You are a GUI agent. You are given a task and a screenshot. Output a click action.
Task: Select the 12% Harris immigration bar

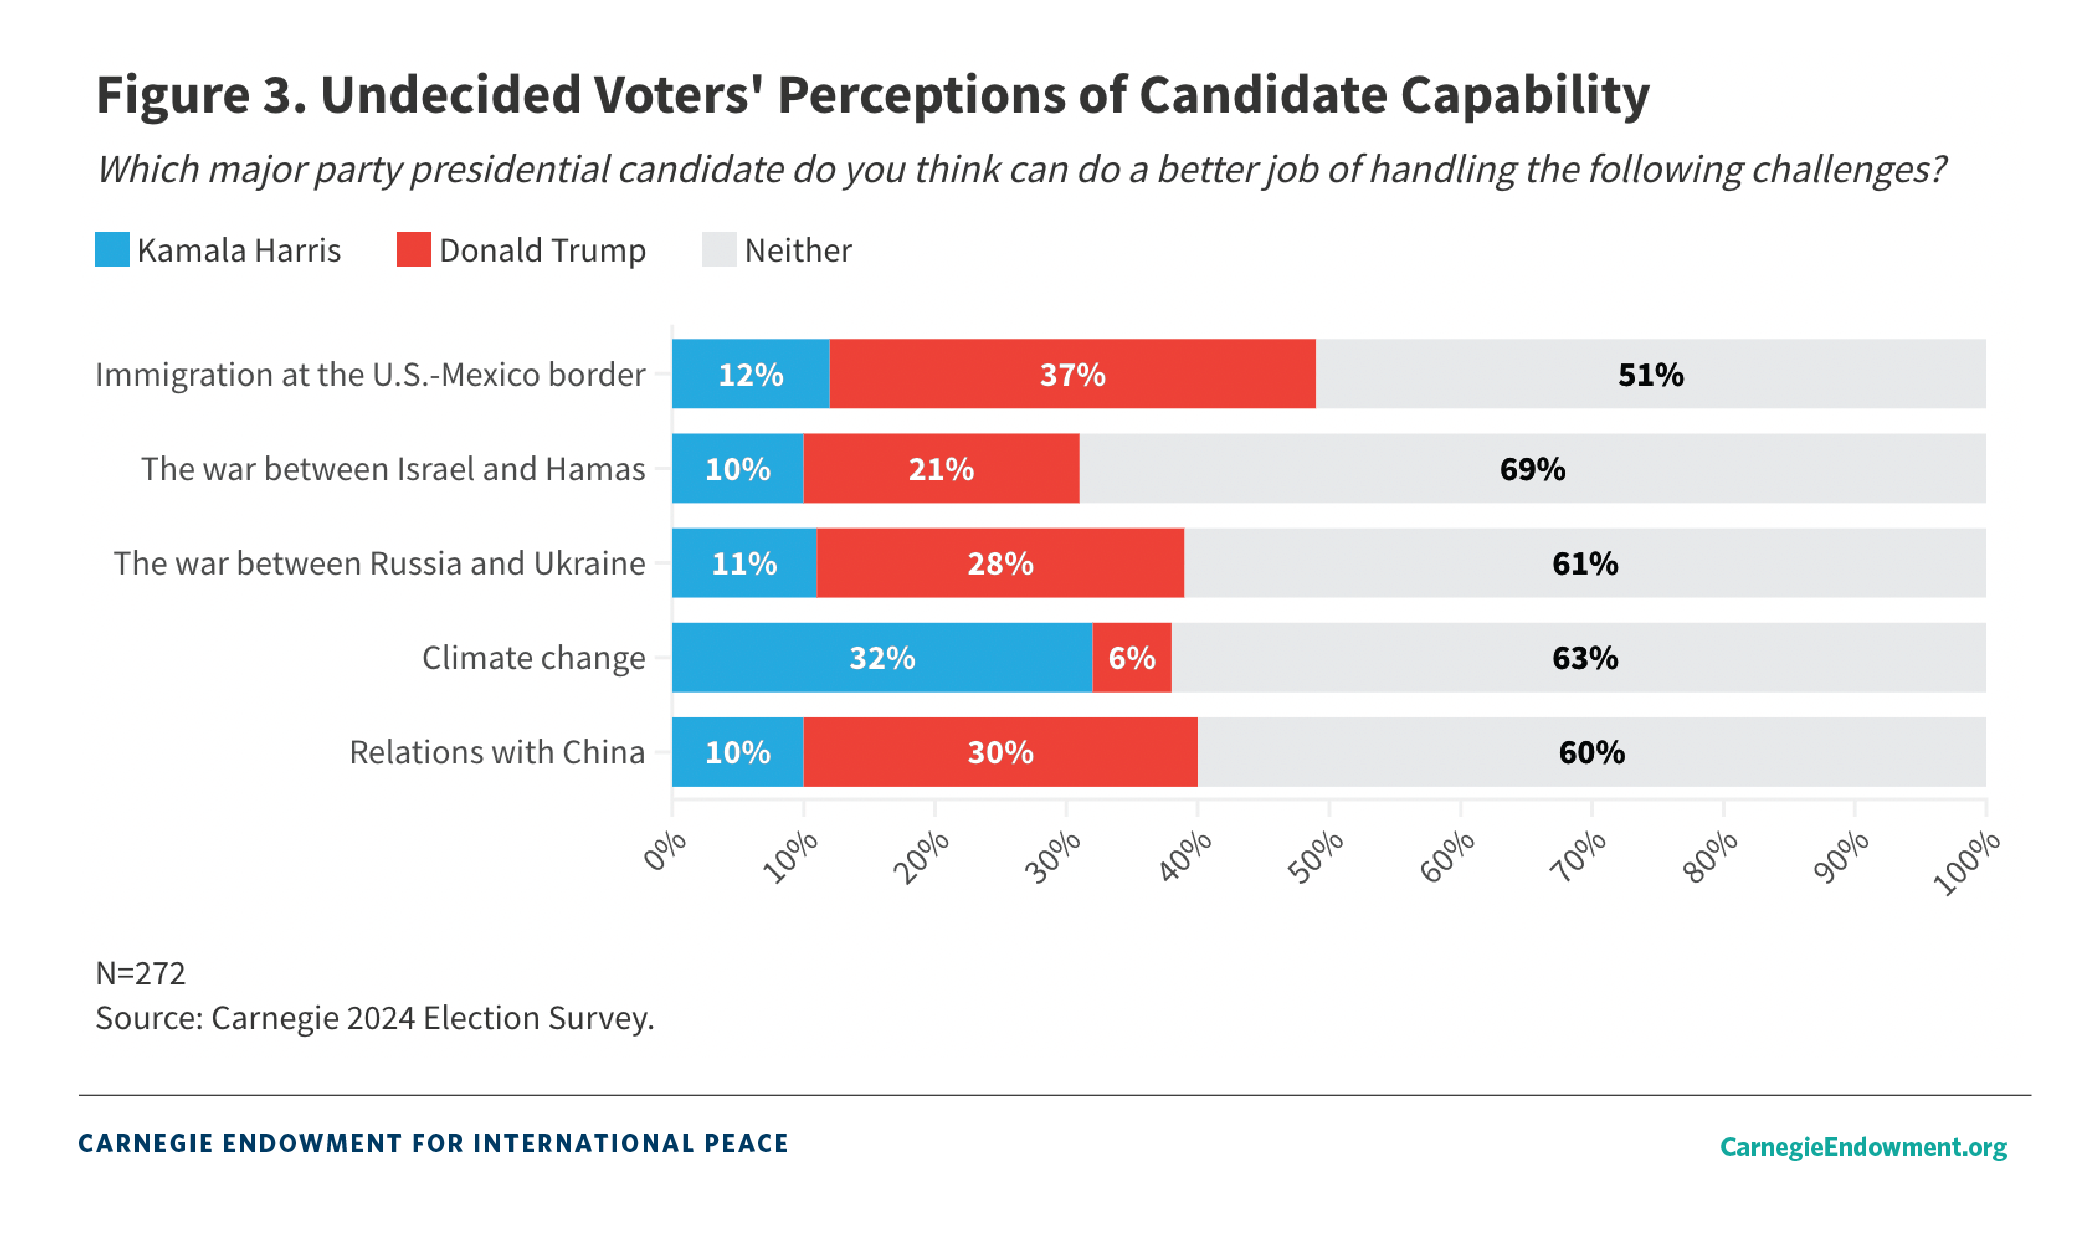(x=750, y=374)
